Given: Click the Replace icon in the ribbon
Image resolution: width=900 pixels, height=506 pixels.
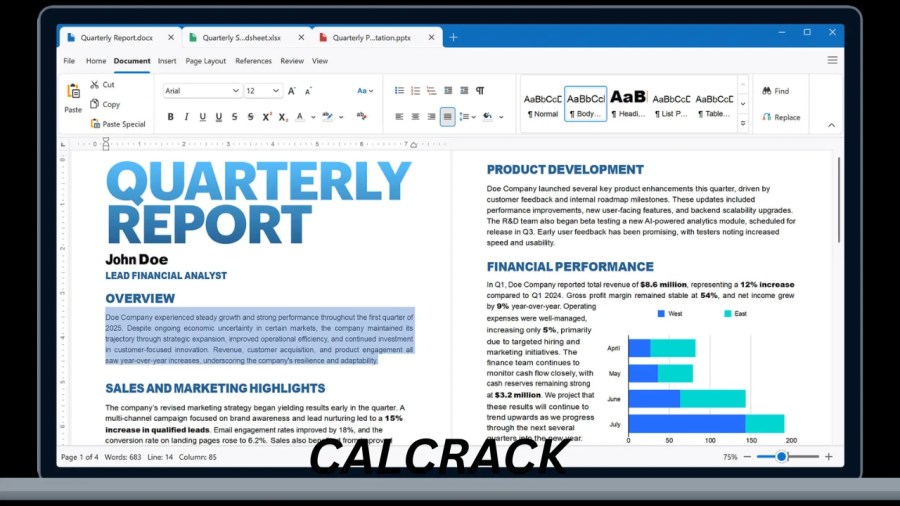Looking at the screenshot, I should pos(767,117).
